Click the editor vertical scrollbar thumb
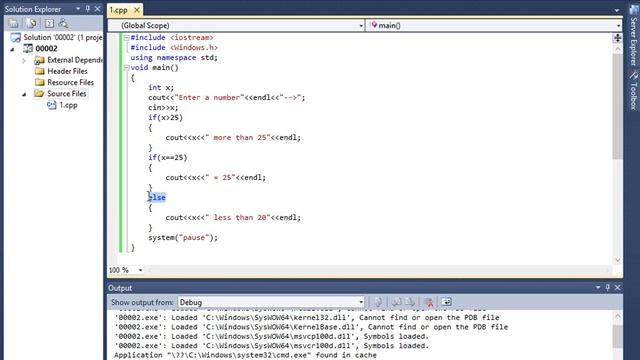 click(x=618, y=106)
